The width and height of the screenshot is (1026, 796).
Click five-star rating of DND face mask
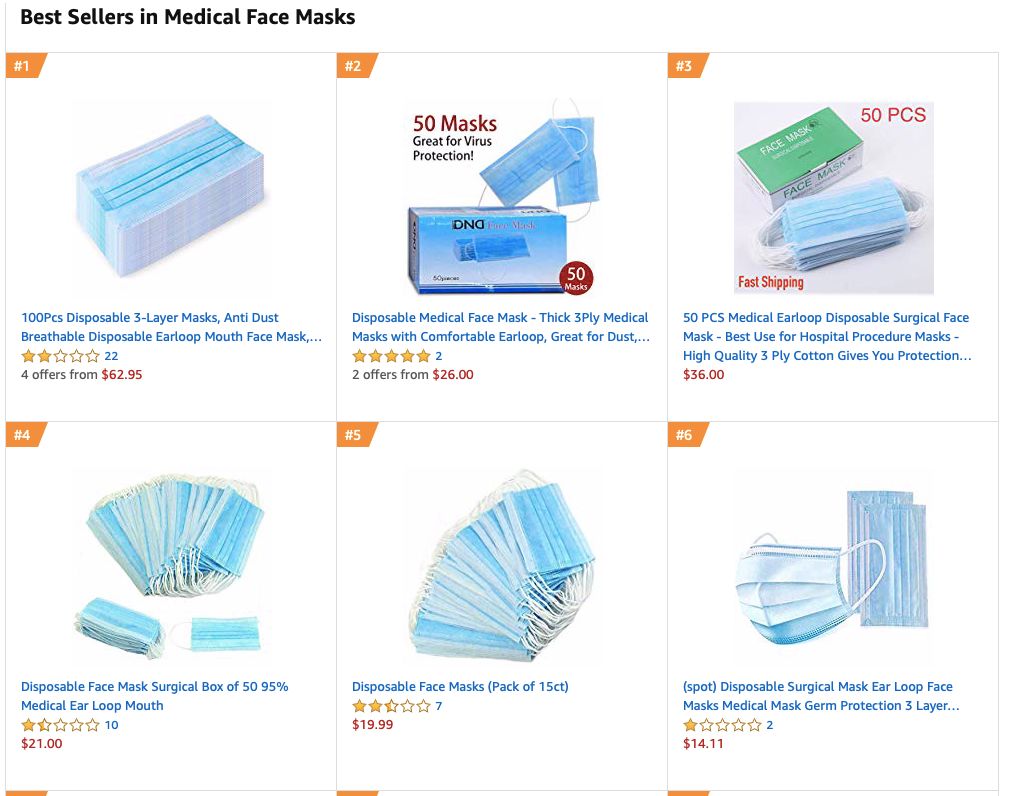391,356
